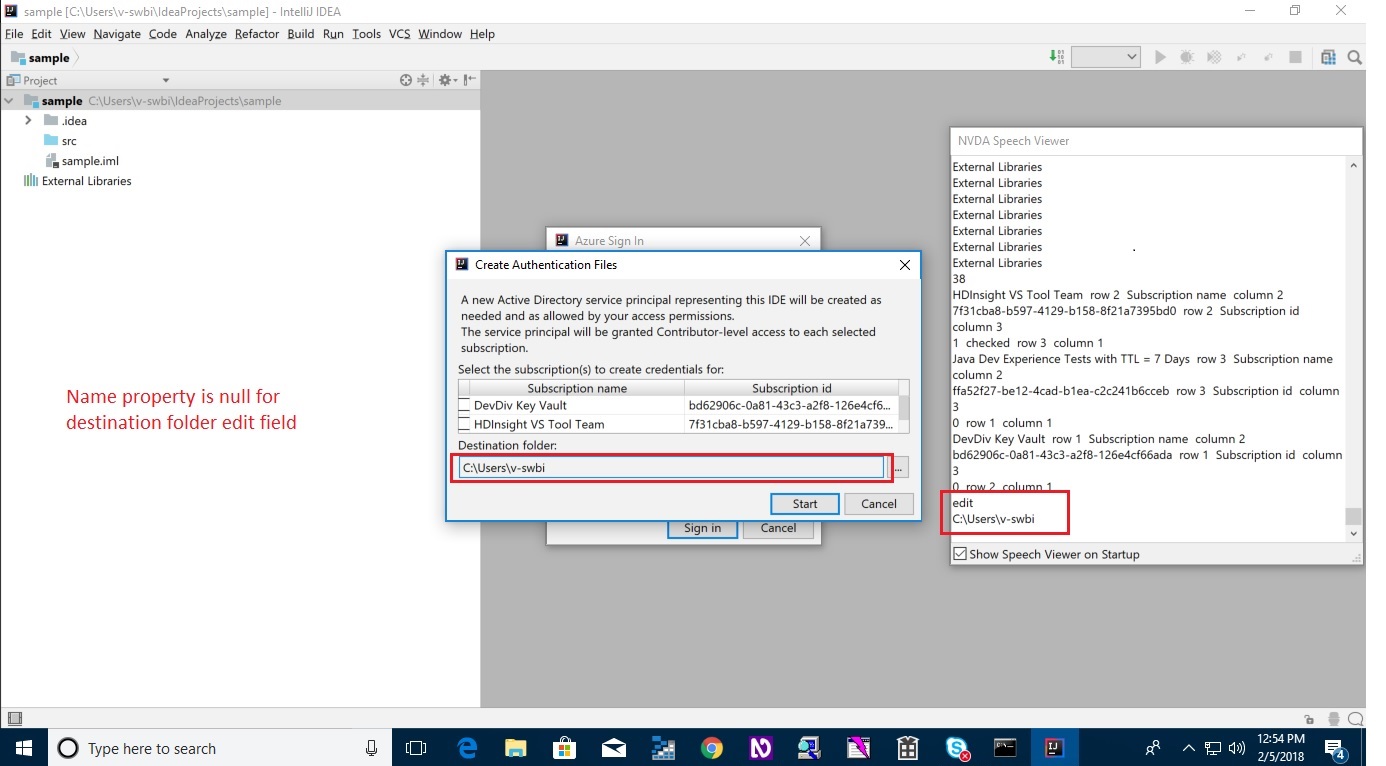
Task: Collapse the sample project root node
Action: pos(9,100)
